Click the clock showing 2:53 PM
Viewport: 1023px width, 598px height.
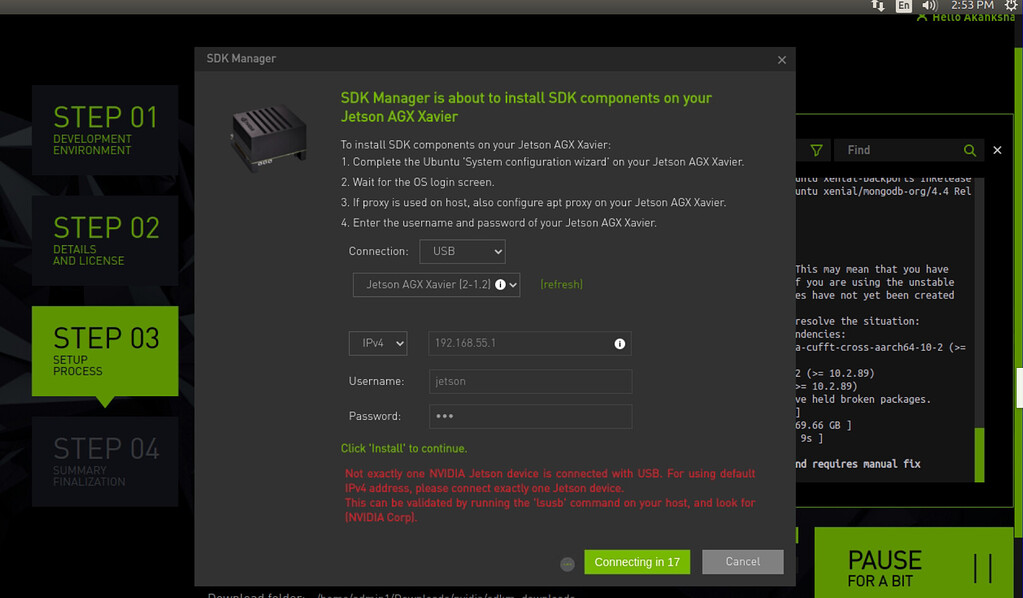972,5
